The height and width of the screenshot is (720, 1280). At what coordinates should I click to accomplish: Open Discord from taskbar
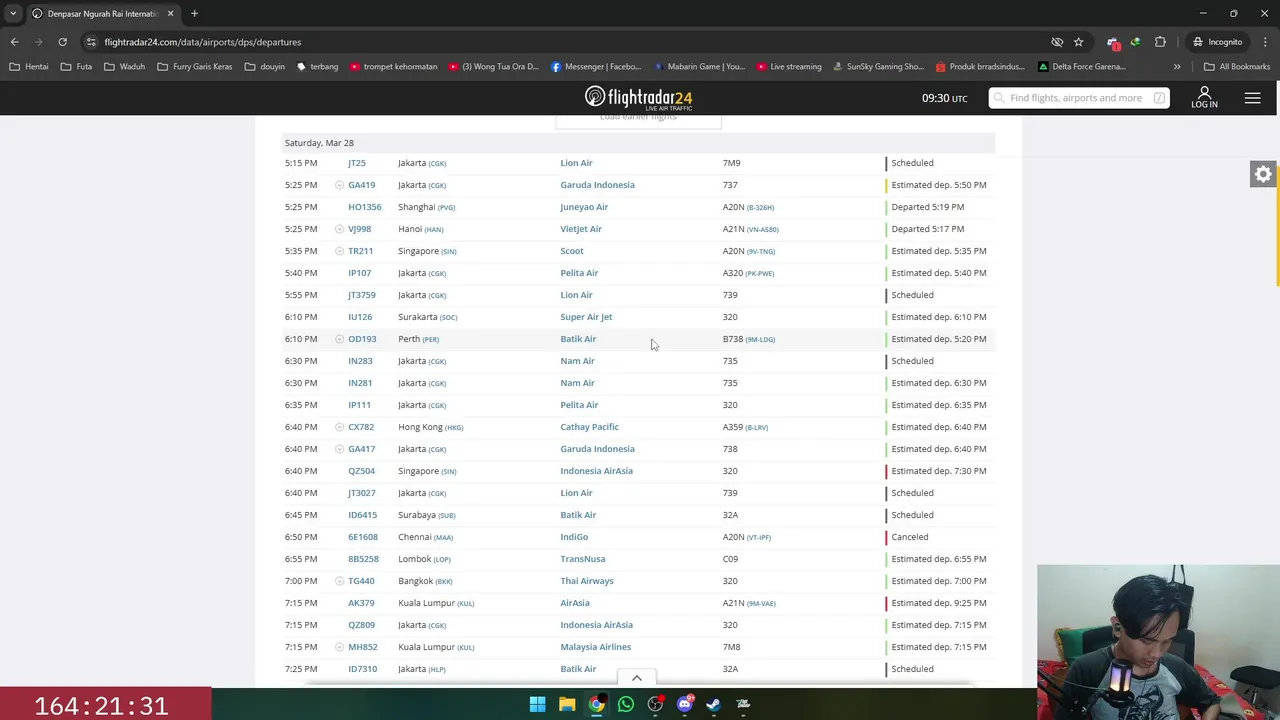[x=685, y=704]
